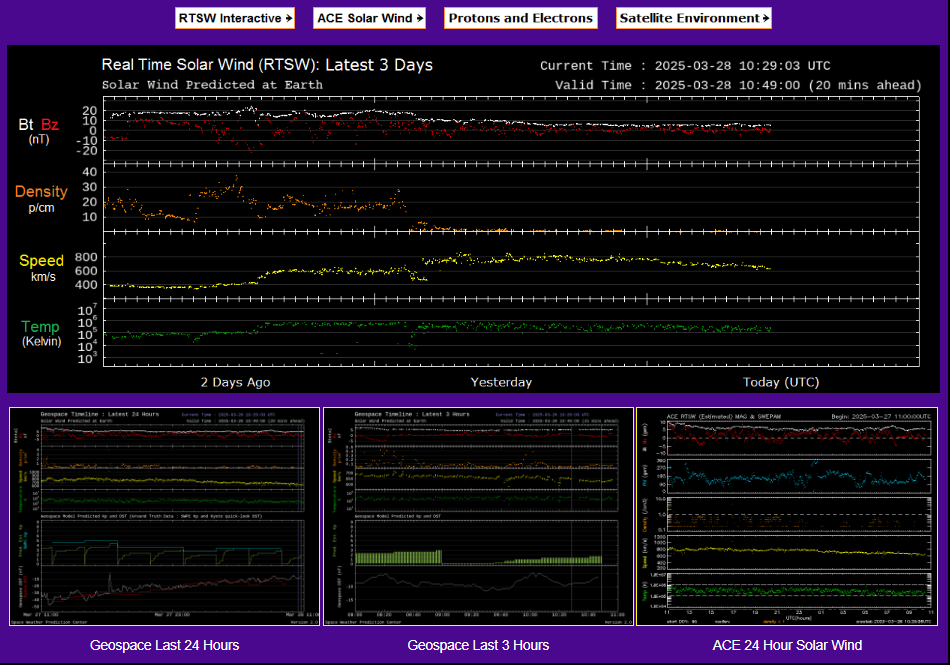Click the km/s unit label

[43, 277]
